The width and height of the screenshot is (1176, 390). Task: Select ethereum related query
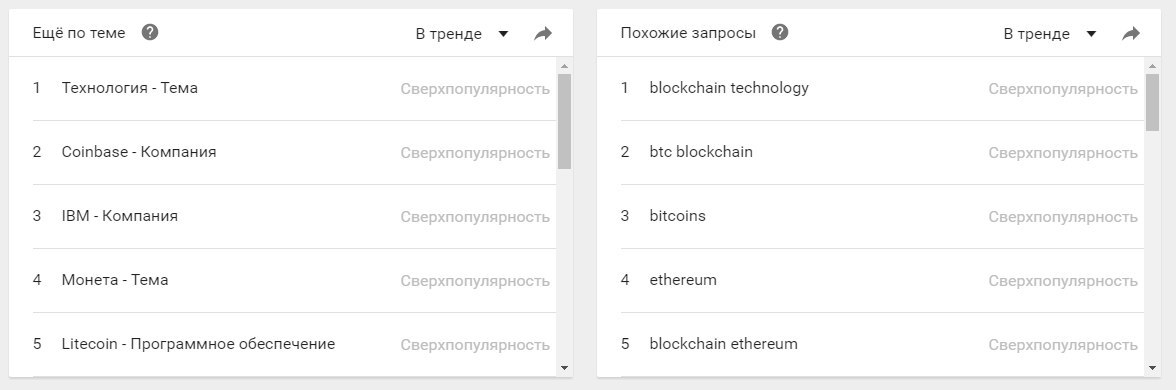[882, 280]
